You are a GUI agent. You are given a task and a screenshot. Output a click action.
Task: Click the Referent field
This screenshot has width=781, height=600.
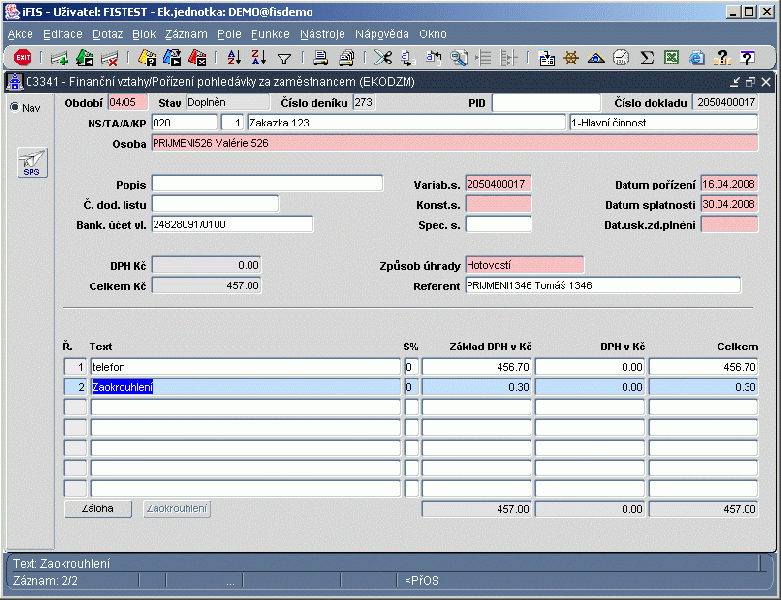(x=603, y=285)
